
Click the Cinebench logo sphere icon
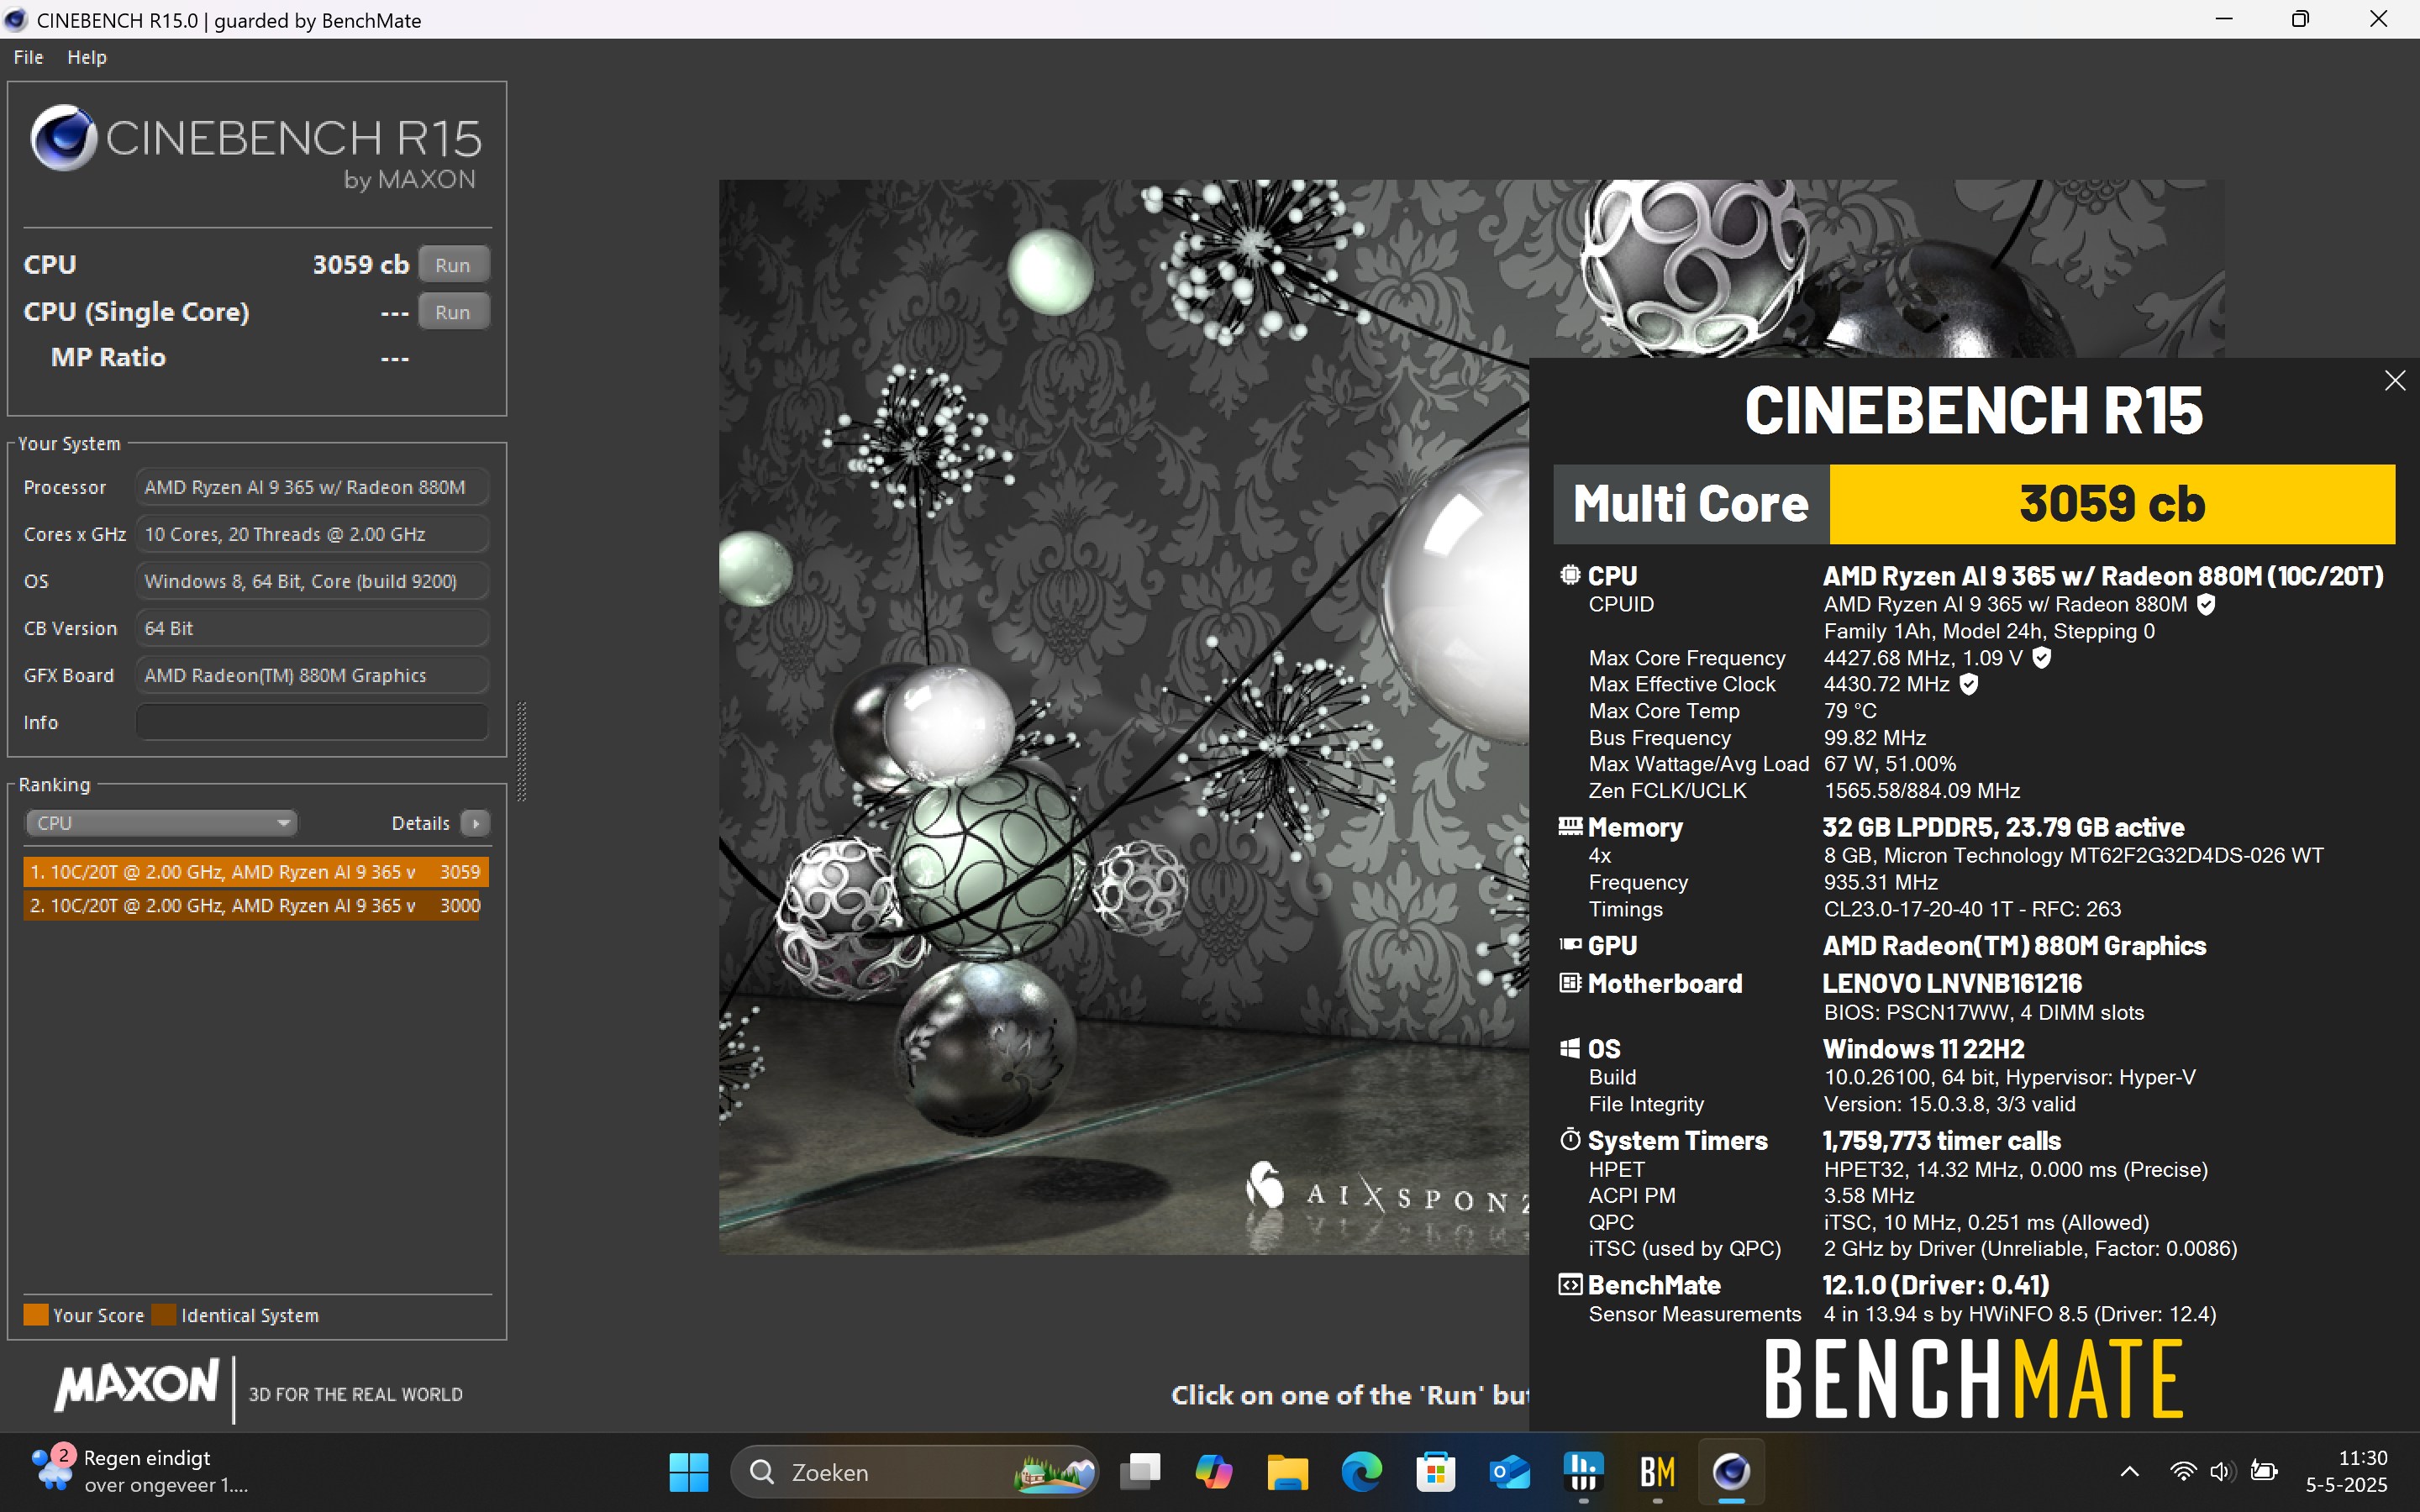[63, 138]
